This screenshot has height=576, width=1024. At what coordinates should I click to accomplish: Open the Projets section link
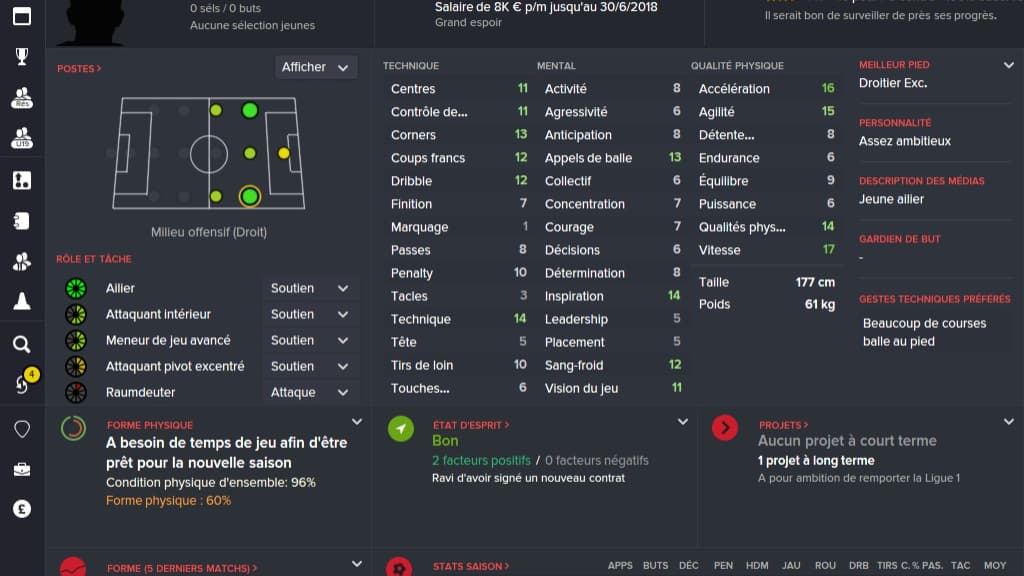click(783, 425)
